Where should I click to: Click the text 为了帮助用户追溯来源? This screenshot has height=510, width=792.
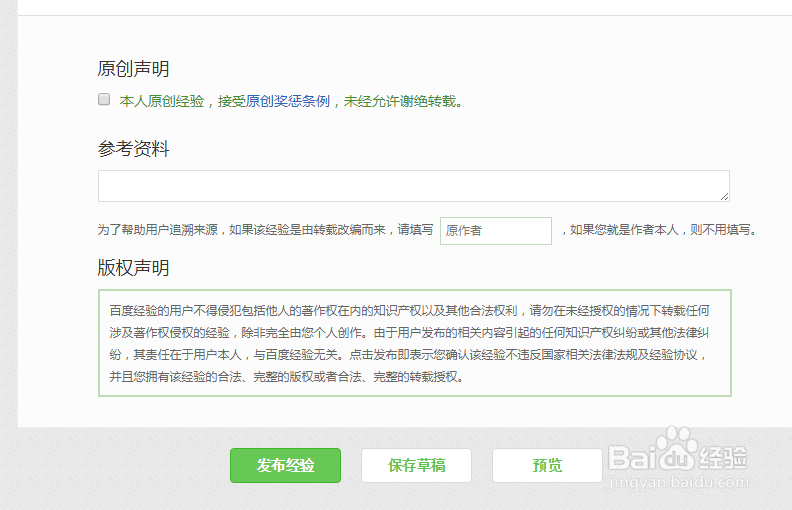(158, 230)
